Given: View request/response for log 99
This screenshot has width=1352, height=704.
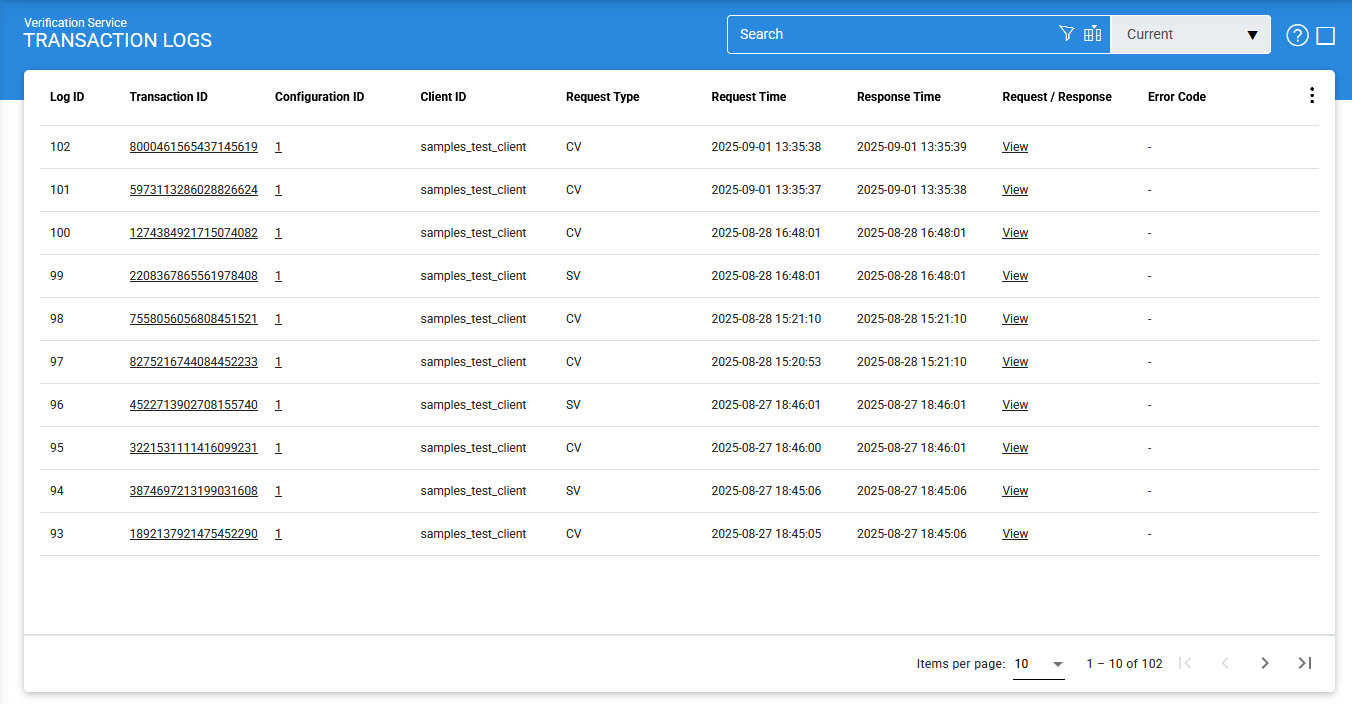Looking at the screenshot, I should click(1015, 276).
